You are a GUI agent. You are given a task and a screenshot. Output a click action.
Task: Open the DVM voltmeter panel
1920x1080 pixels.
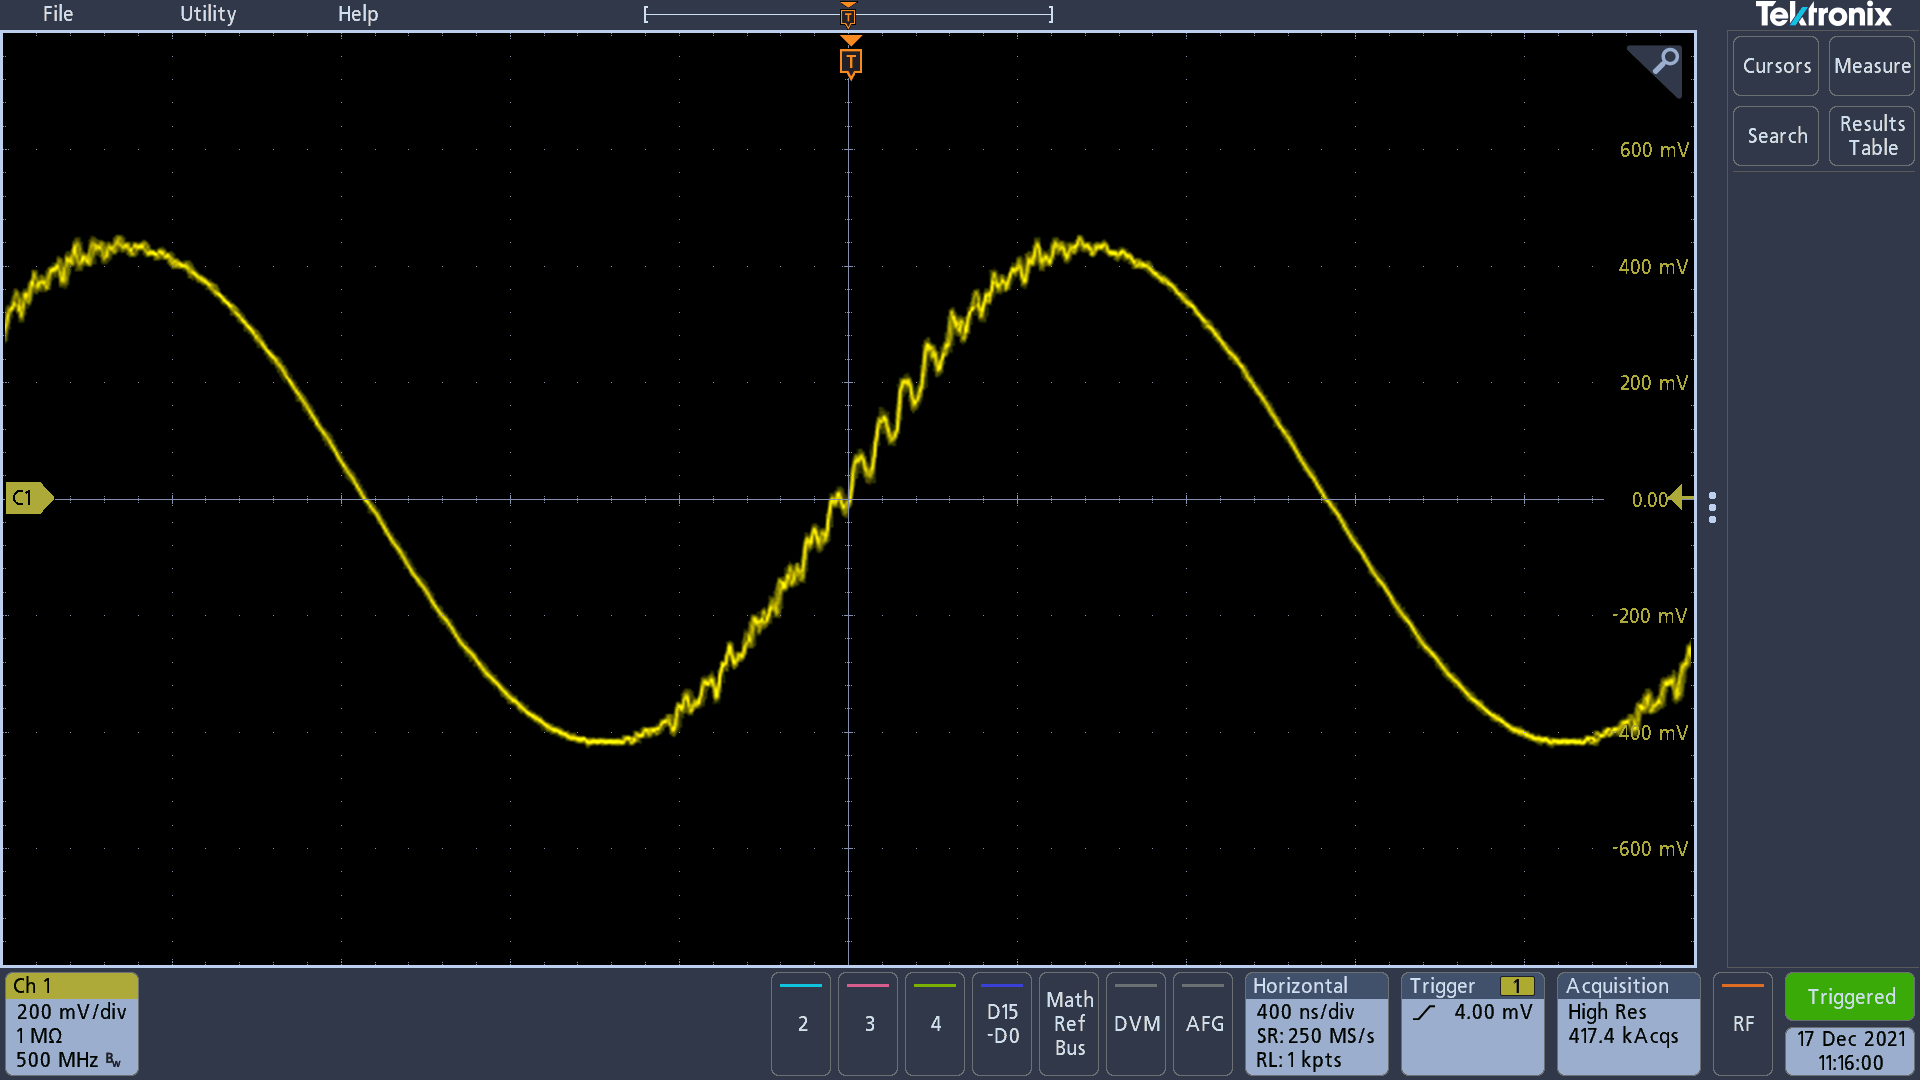[1136, 1024]
